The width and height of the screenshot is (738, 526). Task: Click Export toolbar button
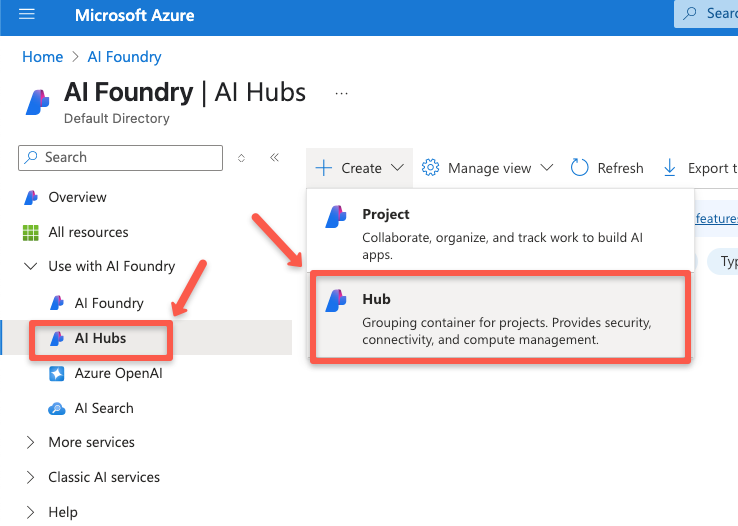tap(700, 168)
